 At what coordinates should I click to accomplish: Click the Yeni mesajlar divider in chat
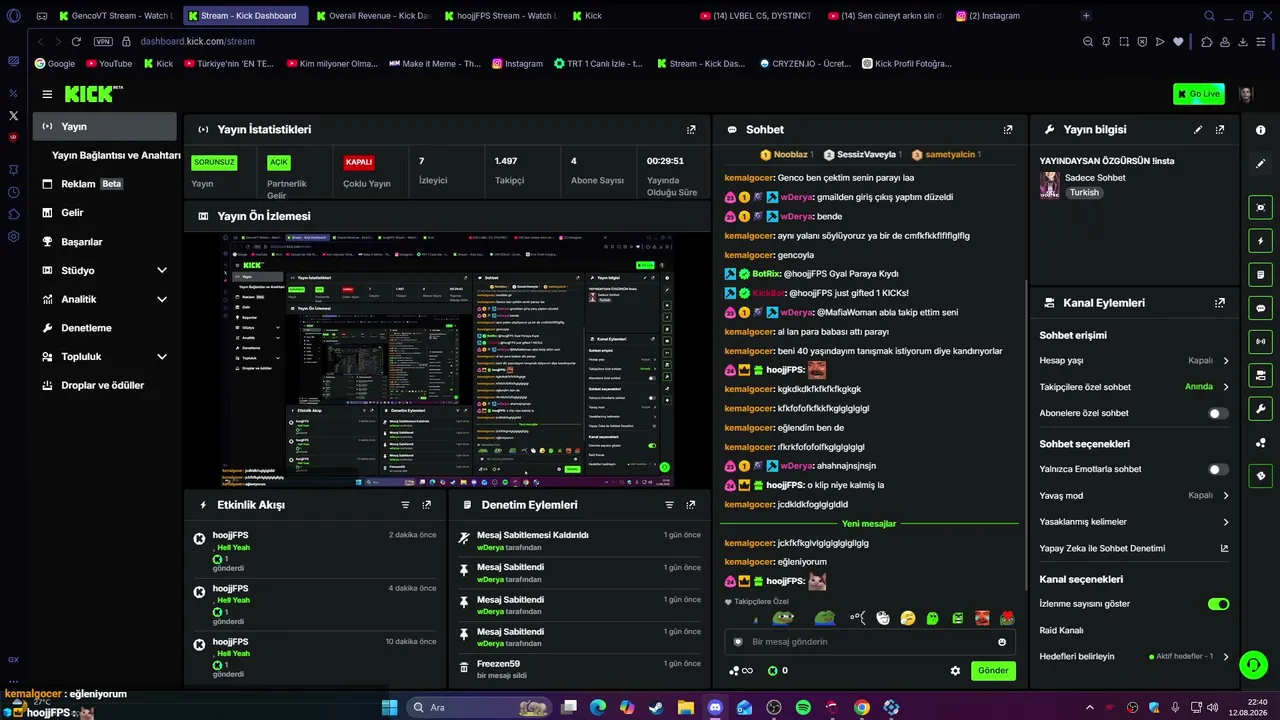pos(869,524)
